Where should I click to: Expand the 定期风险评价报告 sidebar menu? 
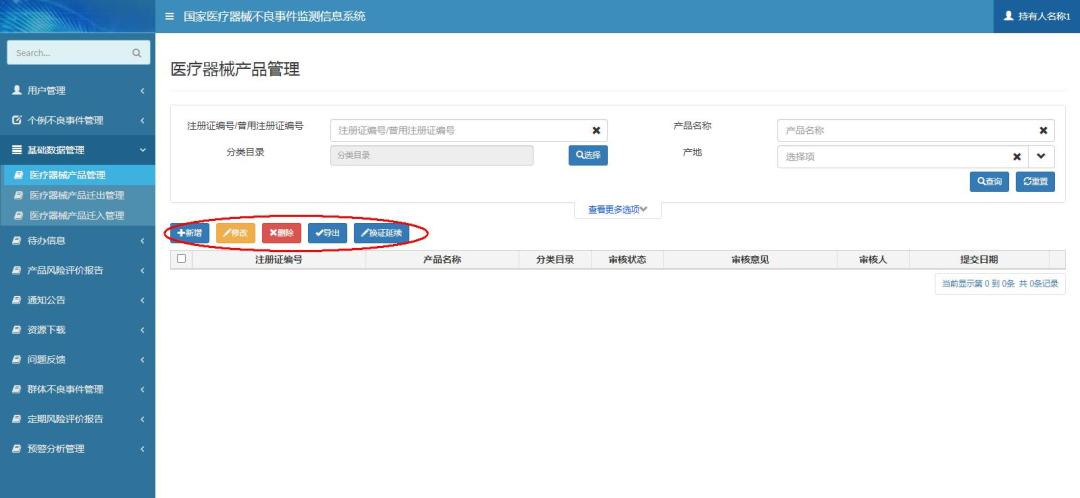tap(78, 419)
